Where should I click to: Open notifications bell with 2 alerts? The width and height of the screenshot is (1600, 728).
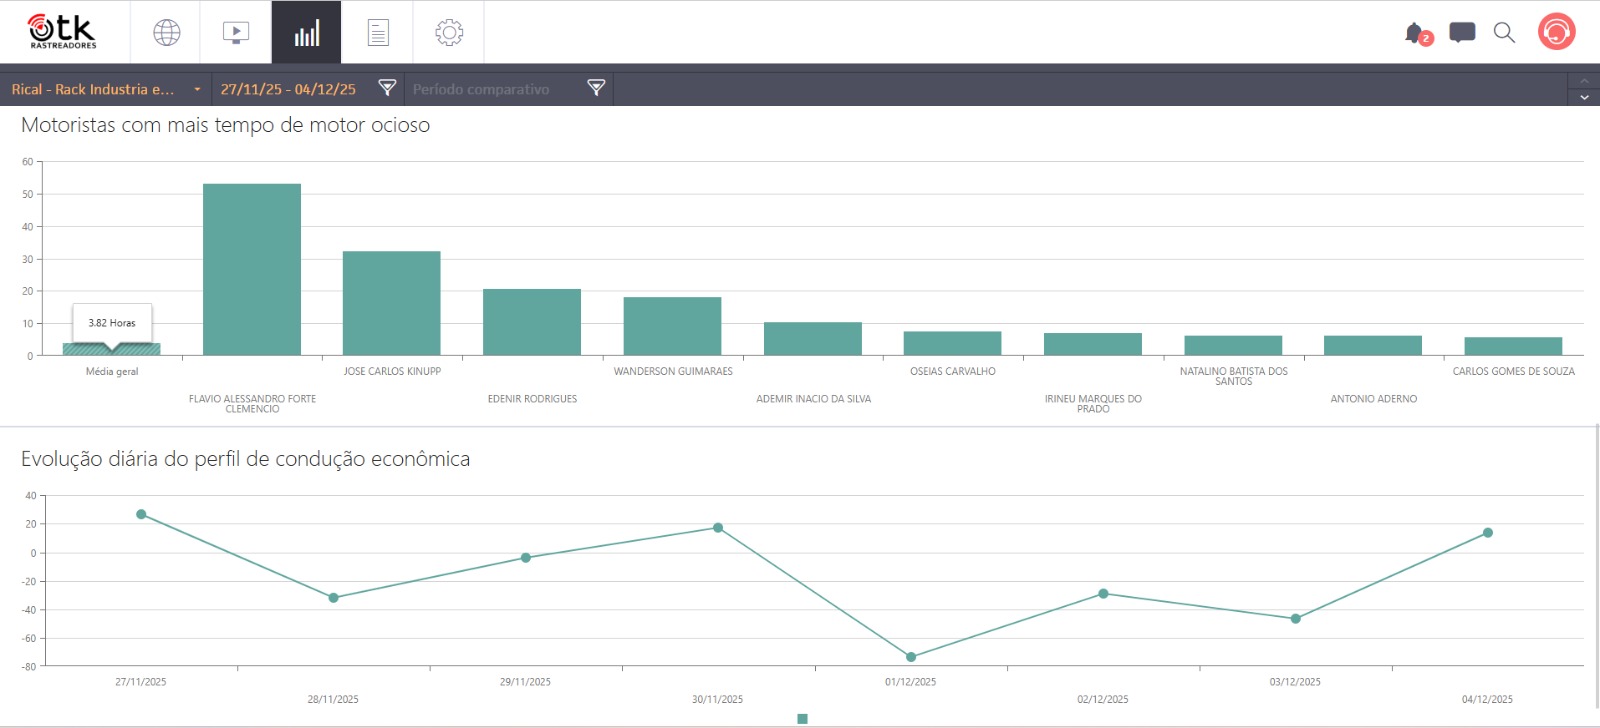click(x=1416, y=33)
